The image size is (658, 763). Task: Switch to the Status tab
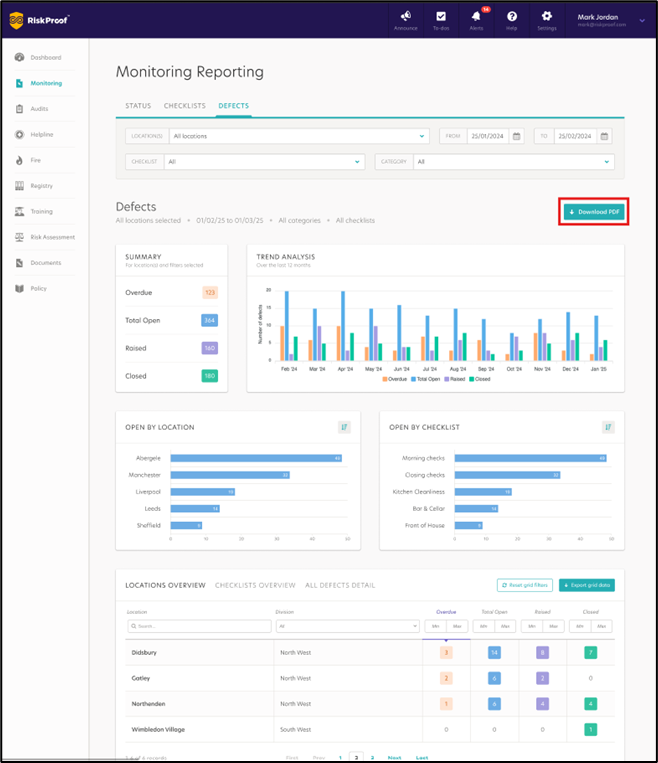coord(138,106)
